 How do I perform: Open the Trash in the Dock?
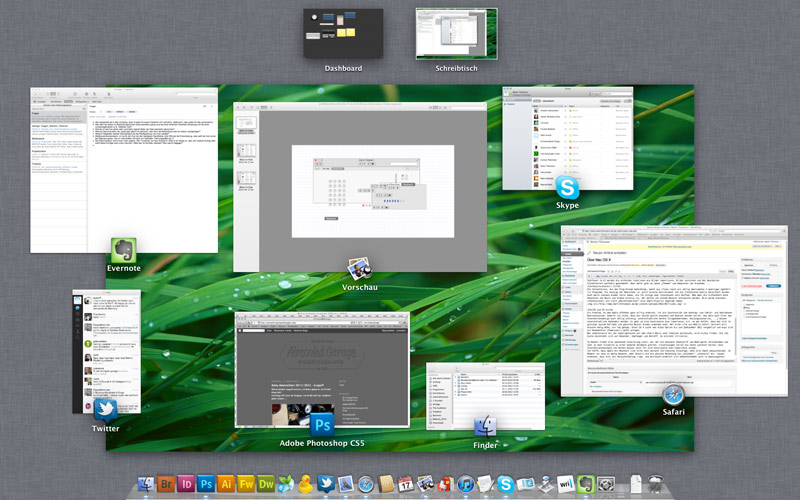[x=656, y=484]
